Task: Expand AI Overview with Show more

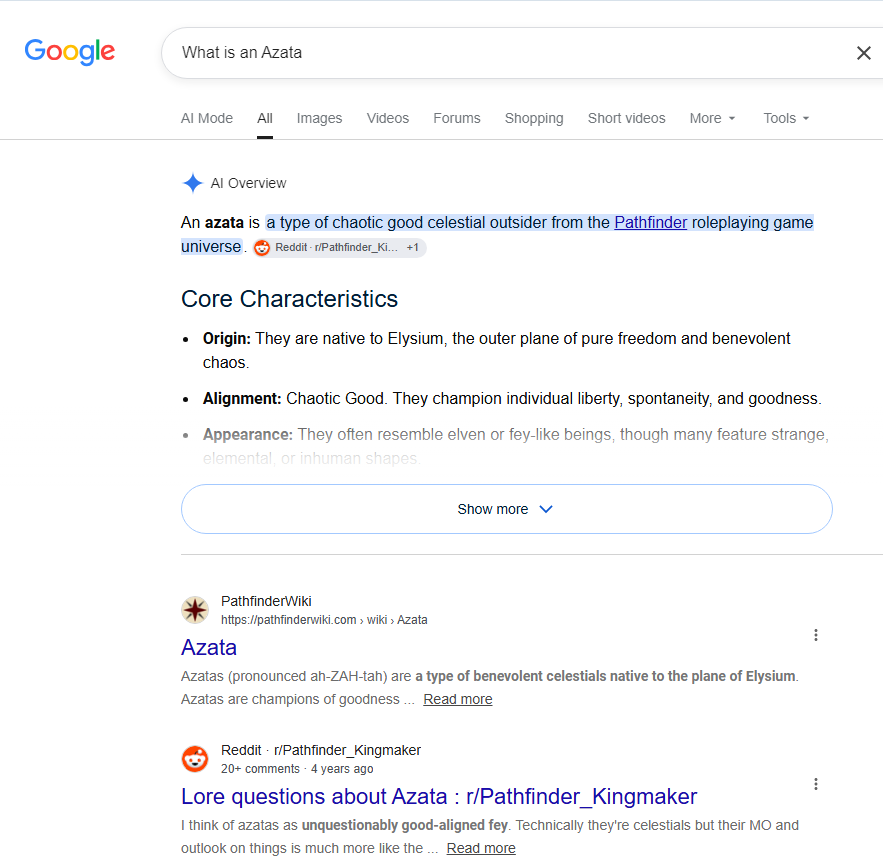Action: (506, 509)
